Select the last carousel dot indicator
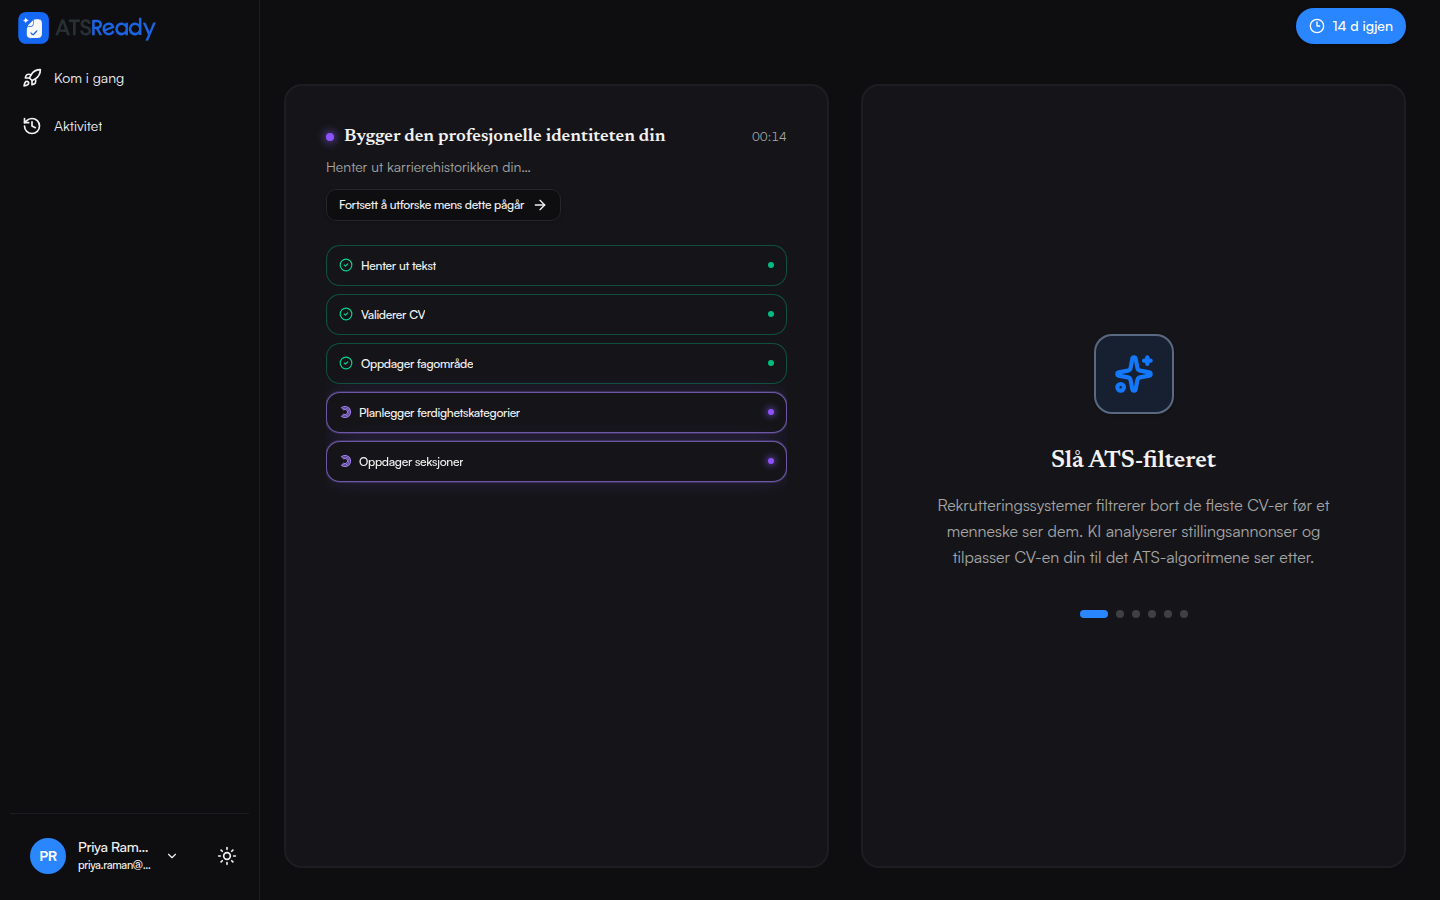 click(x=1184, y=614)
